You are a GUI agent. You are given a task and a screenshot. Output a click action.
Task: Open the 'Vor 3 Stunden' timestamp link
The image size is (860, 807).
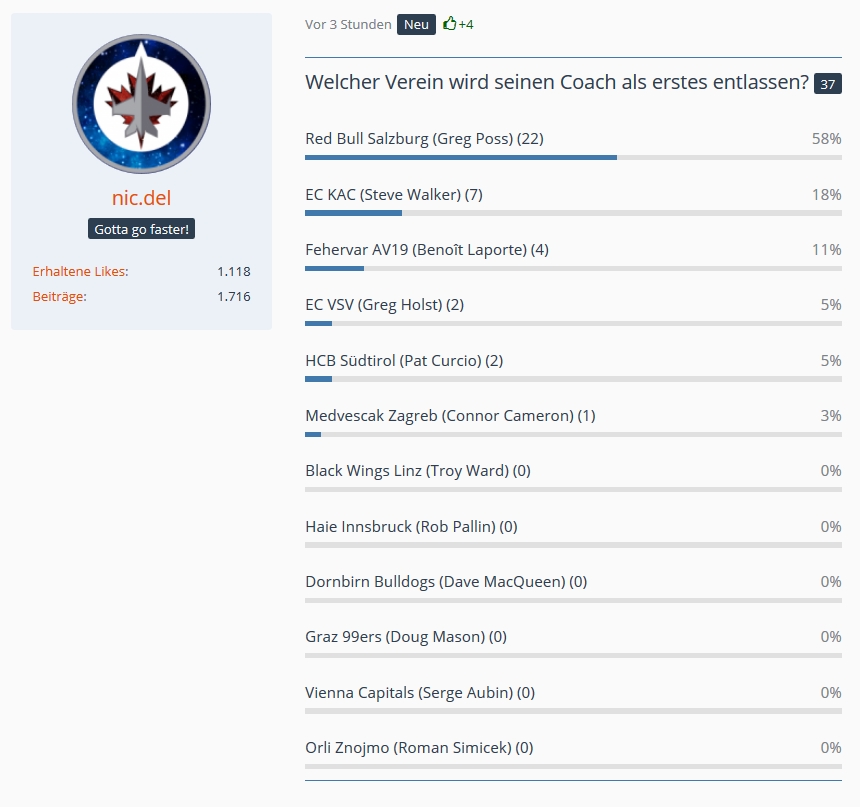(x=348, y=24)
